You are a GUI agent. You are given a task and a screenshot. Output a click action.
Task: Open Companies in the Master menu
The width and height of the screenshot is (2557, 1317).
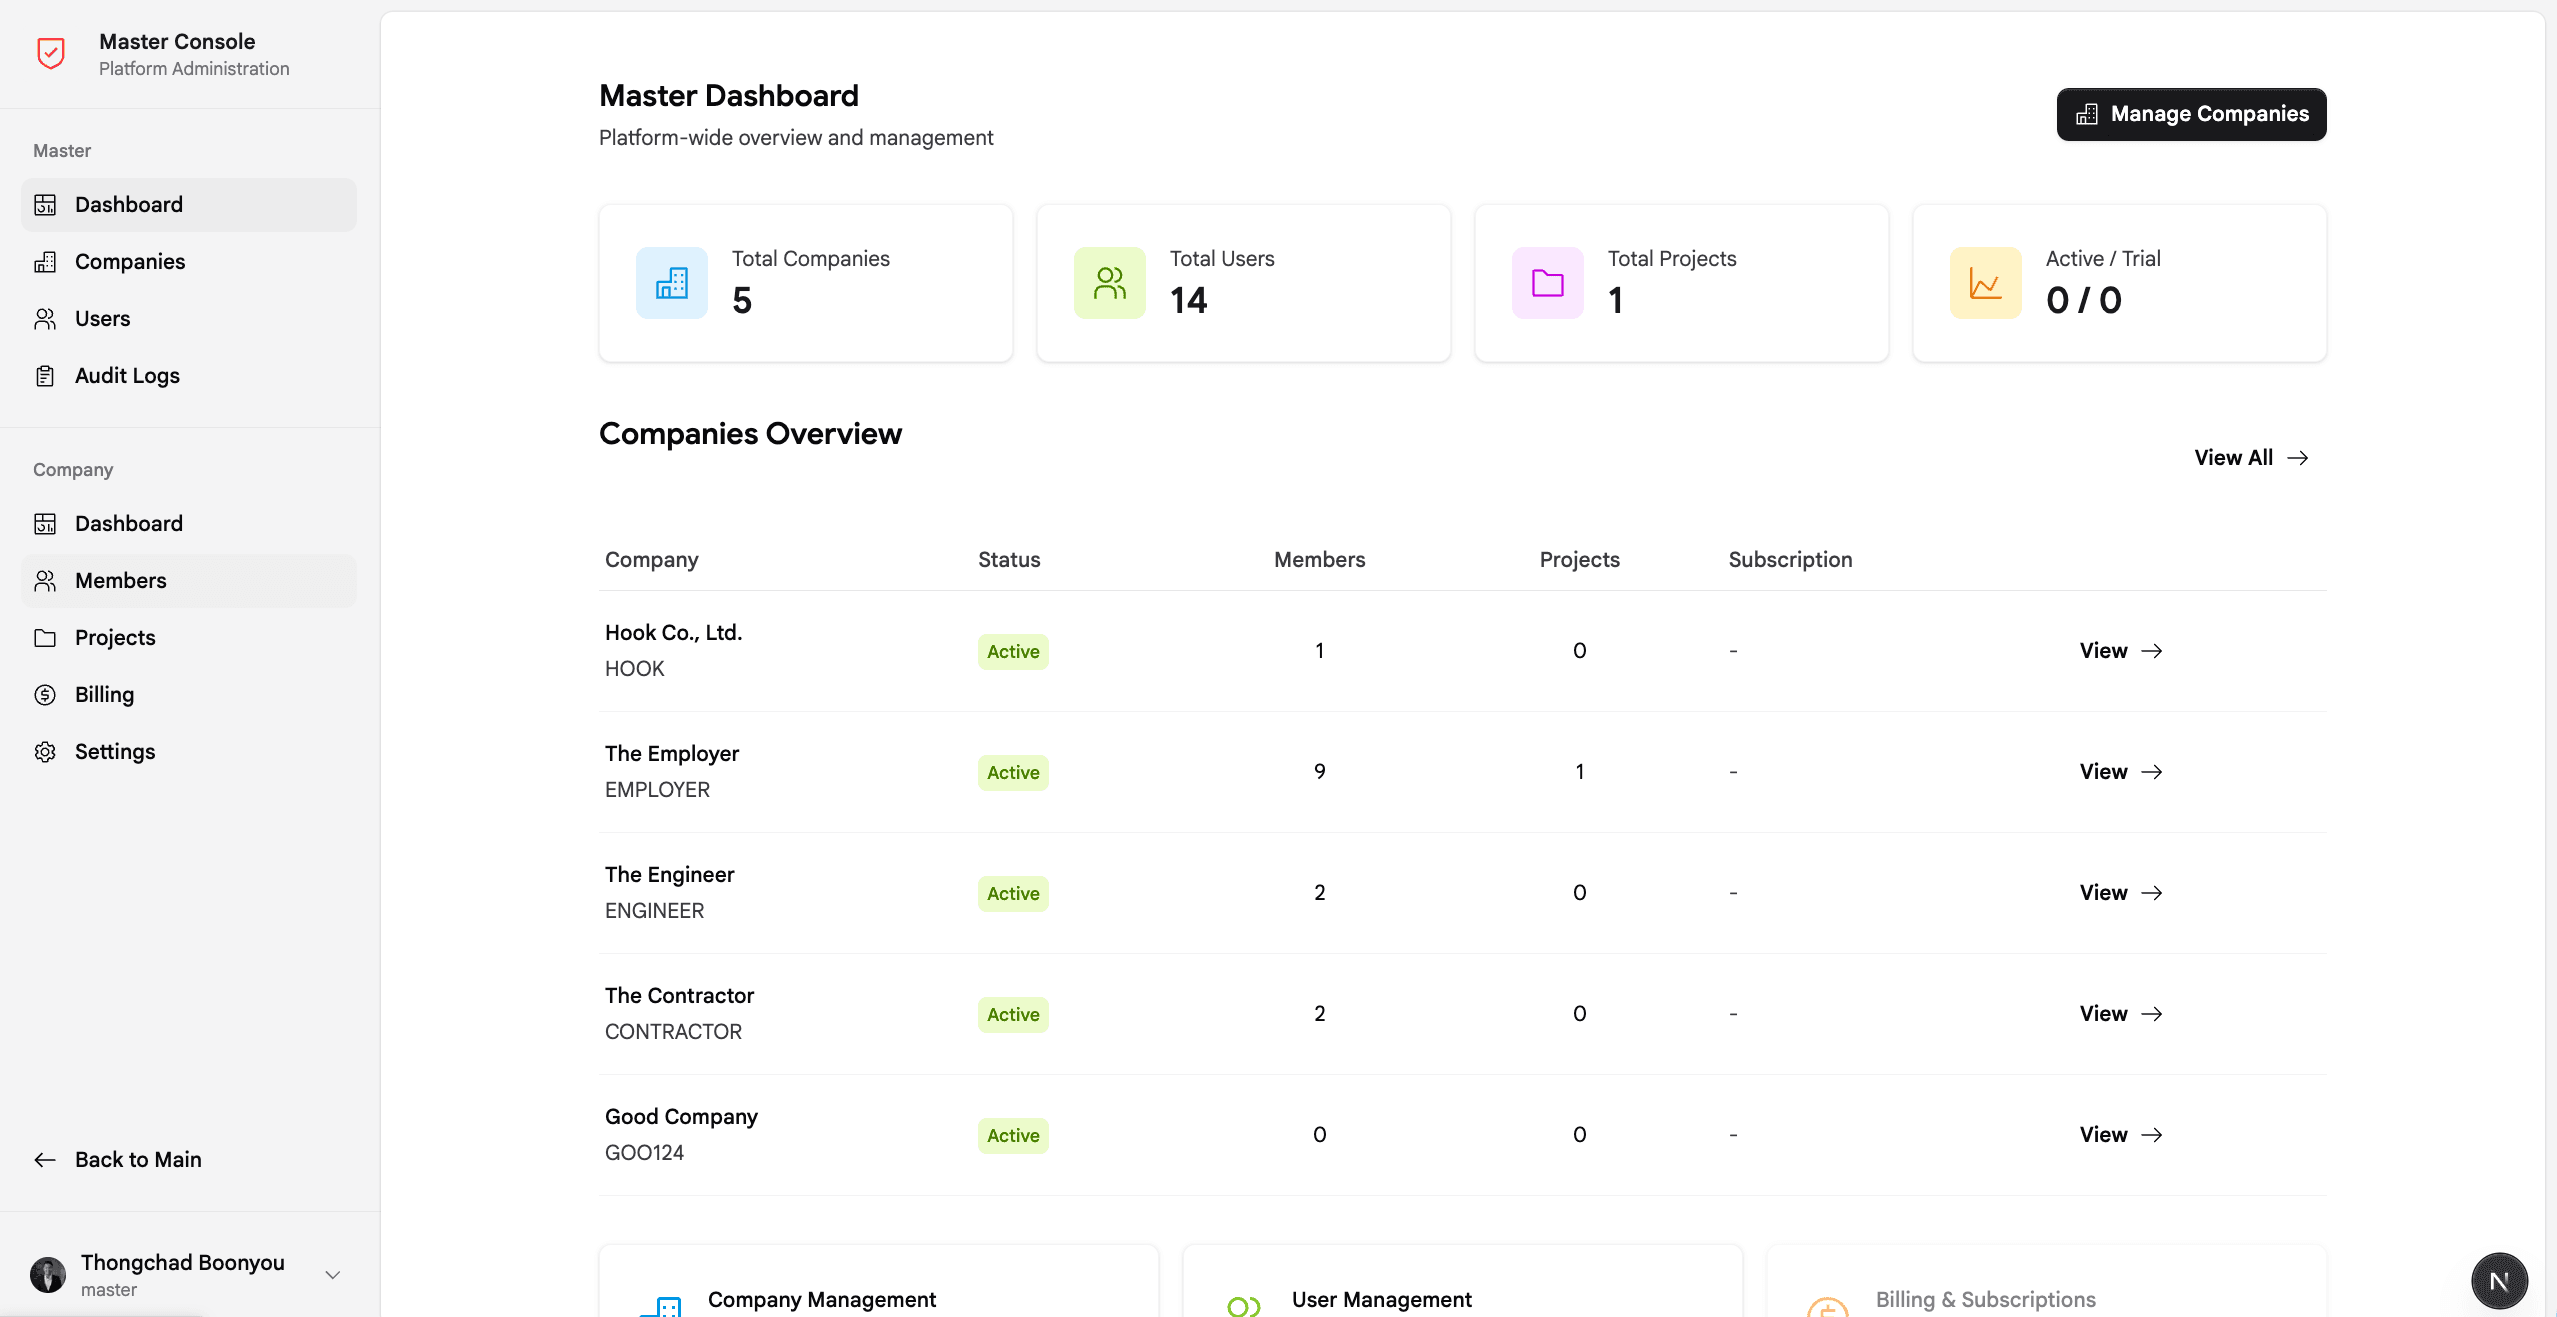coord(130,262)
